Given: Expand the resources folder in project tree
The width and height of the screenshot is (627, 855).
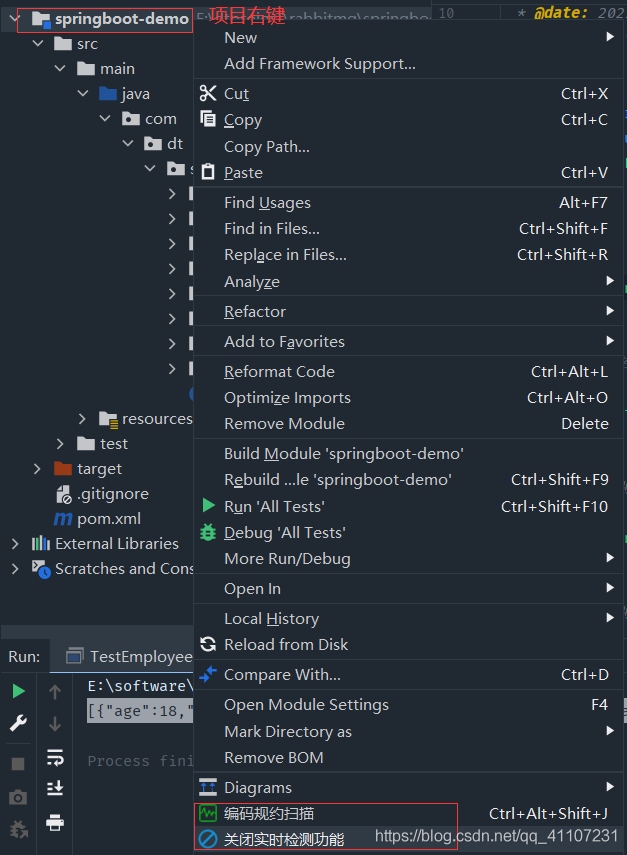Looking at the screenshot, I should 84,419.
